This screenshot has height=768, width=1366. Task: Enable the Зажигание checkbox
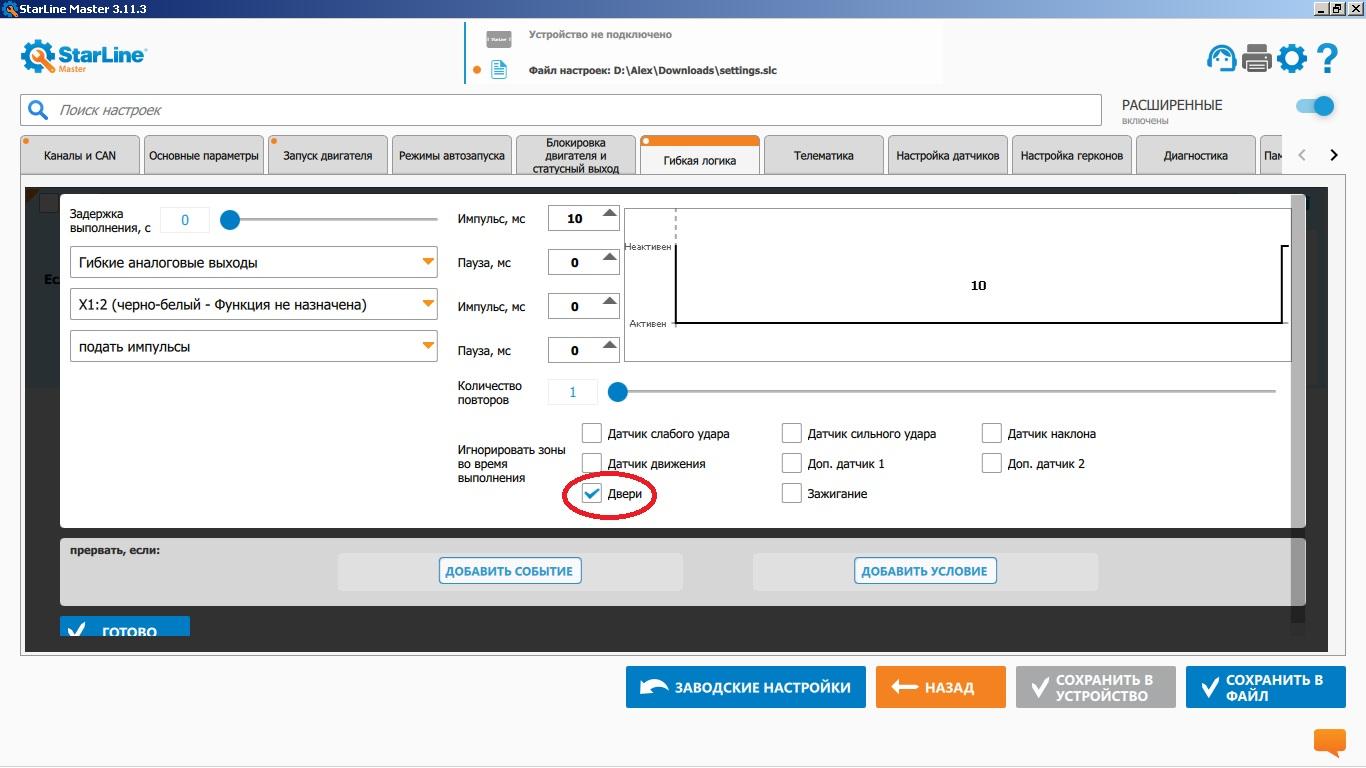(792, 493)
